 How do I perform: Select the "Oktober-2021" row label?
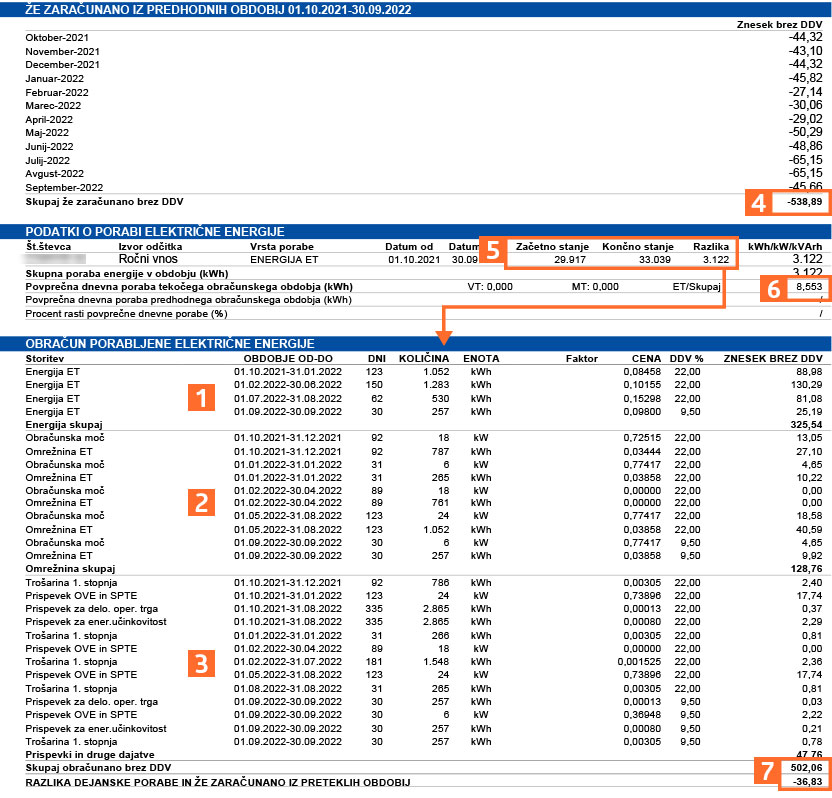coord(57,38)
